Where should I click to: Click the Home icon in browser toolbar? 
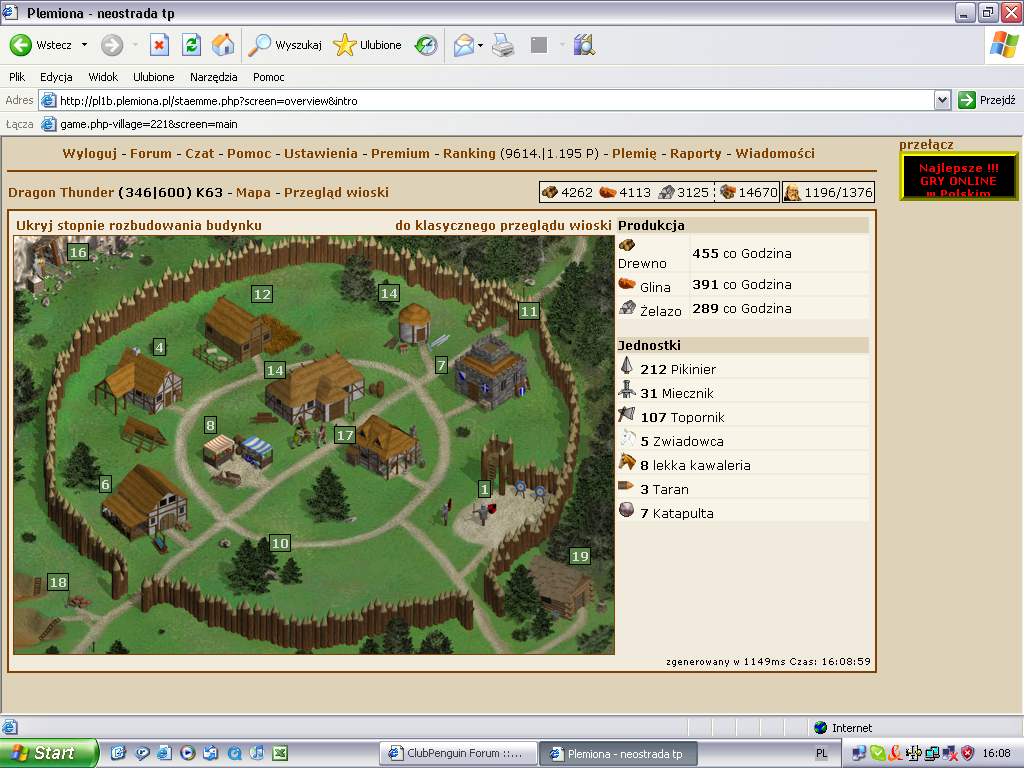click(x=223, y=45)
